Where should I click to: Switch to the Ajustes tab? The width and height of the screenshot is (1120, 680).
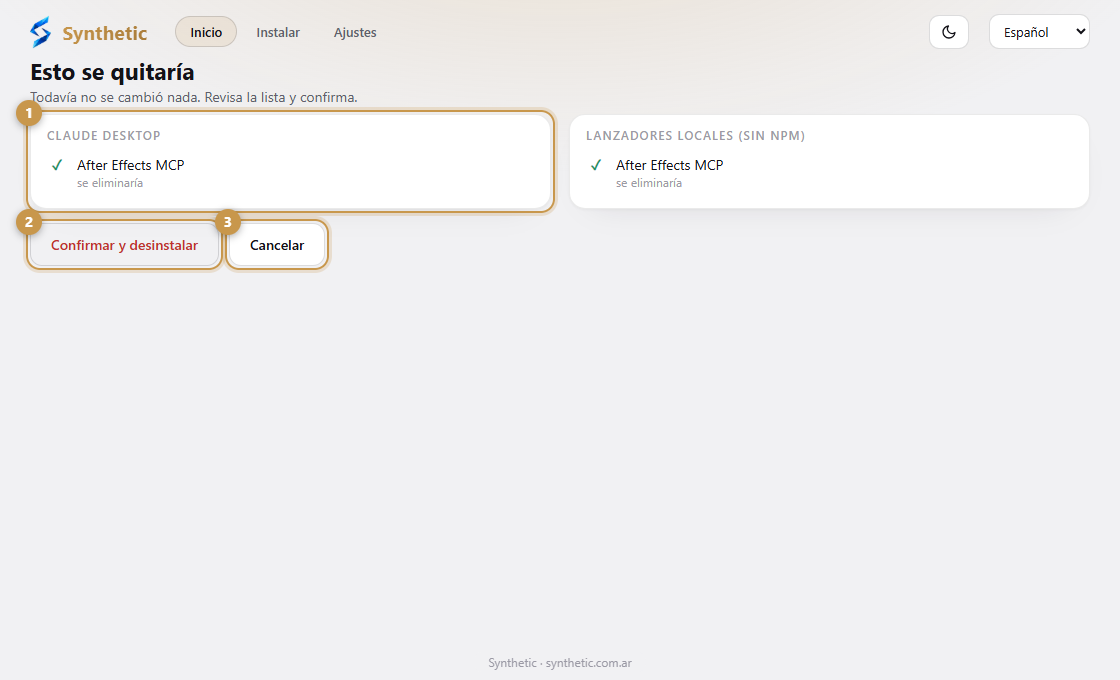pyautogui.click(x=355, y=32)
